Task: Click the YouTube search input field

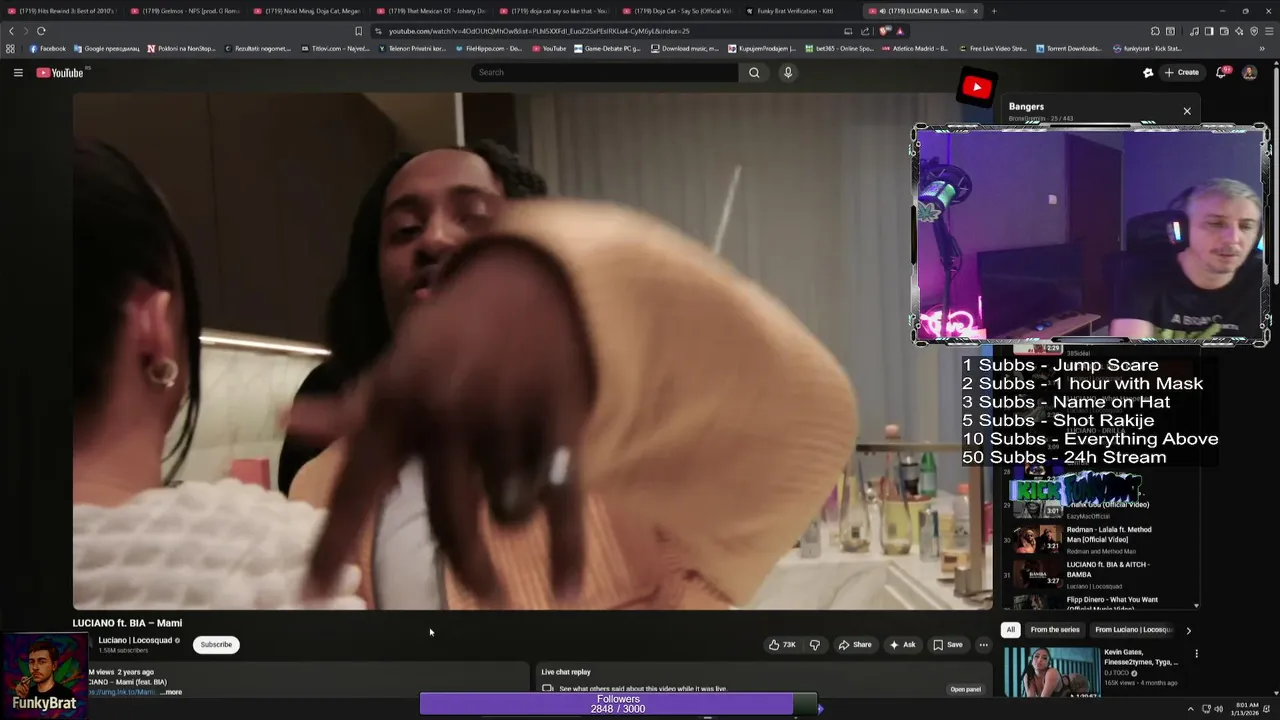Action: click(605, 72)
